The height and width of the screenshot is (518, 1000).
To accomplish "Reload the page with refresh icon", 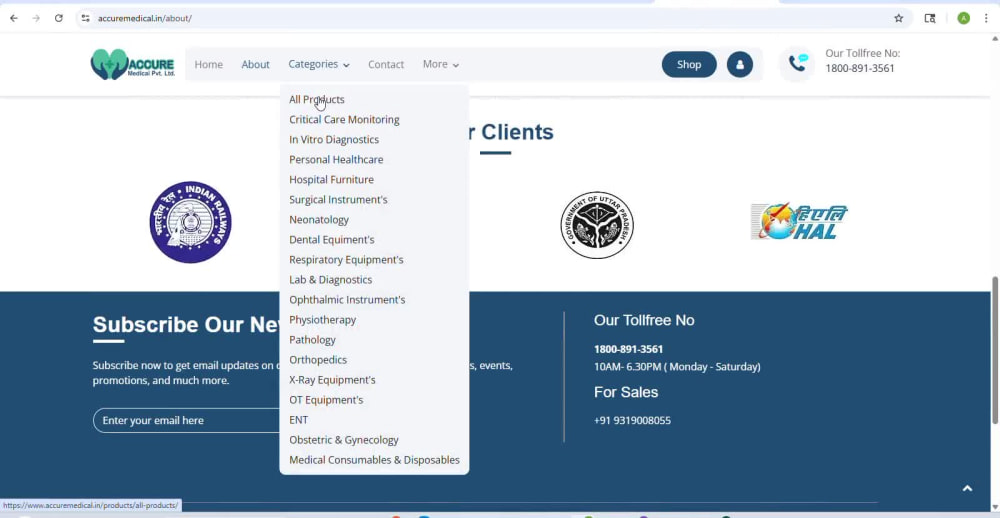I will 59,18.
